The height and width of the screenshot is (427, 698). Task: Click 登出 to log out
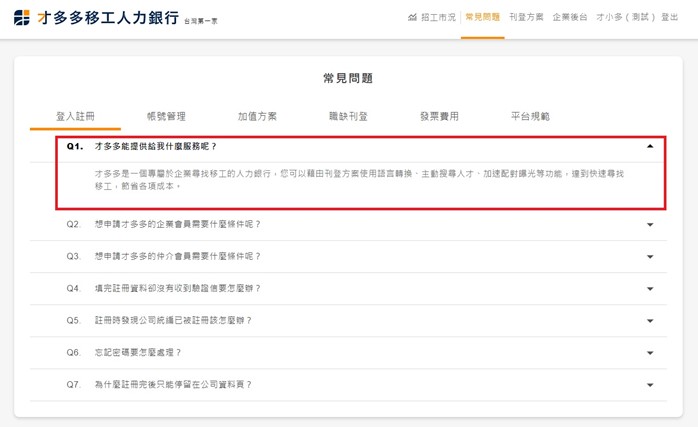pyautogui.click(x=670, y=18)
